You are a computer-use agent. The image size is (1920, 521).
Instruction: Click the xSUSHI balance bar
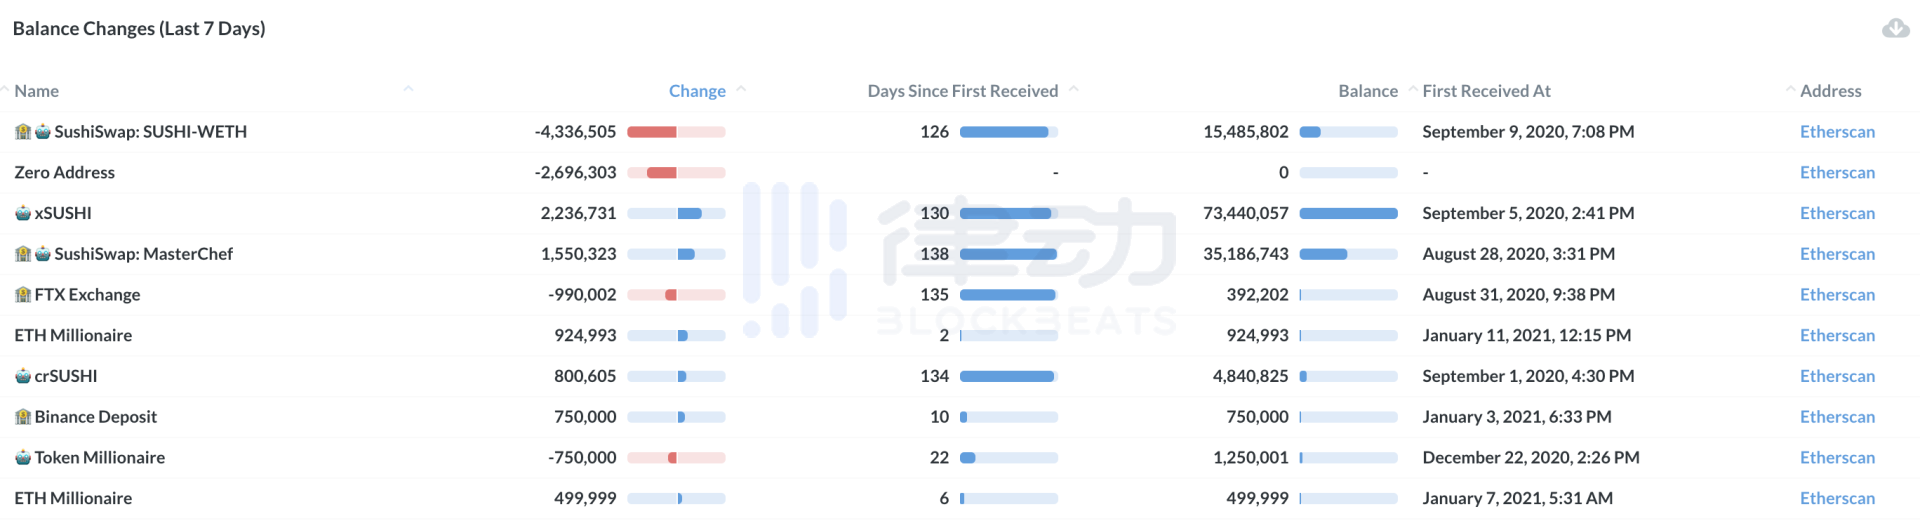point(1348,213)
